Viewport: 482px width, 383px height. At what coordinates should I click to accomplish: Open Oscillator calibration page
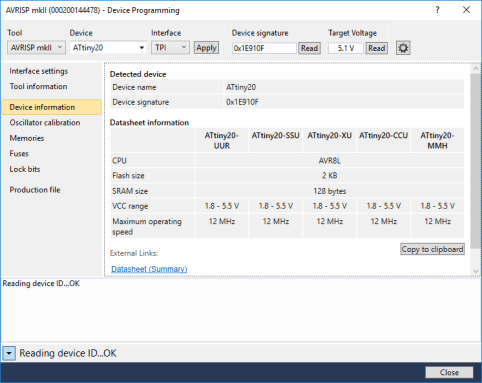[x=45, y=123]
